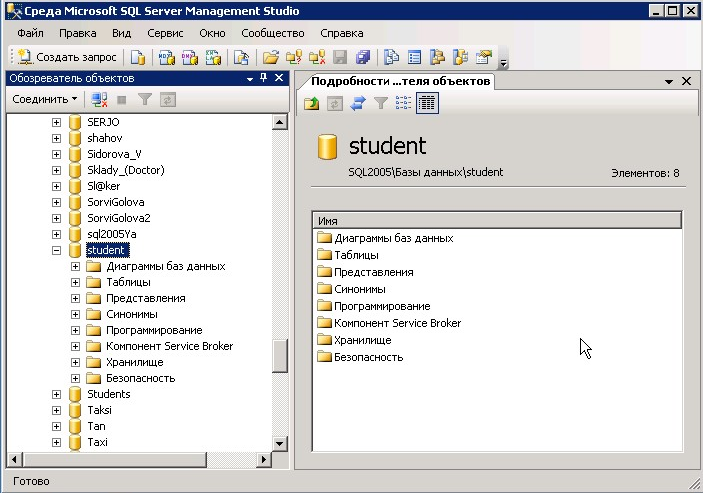Click the Filter icon in Object Explorer

(x=144, y=99)
